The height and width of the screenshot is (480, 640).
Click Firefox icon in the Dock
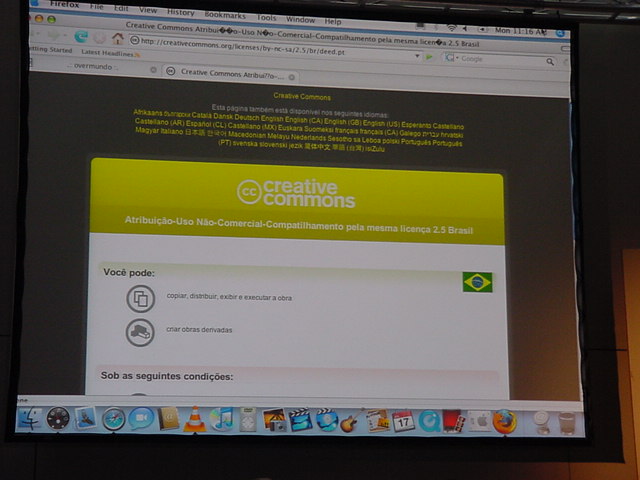(504, 422)
